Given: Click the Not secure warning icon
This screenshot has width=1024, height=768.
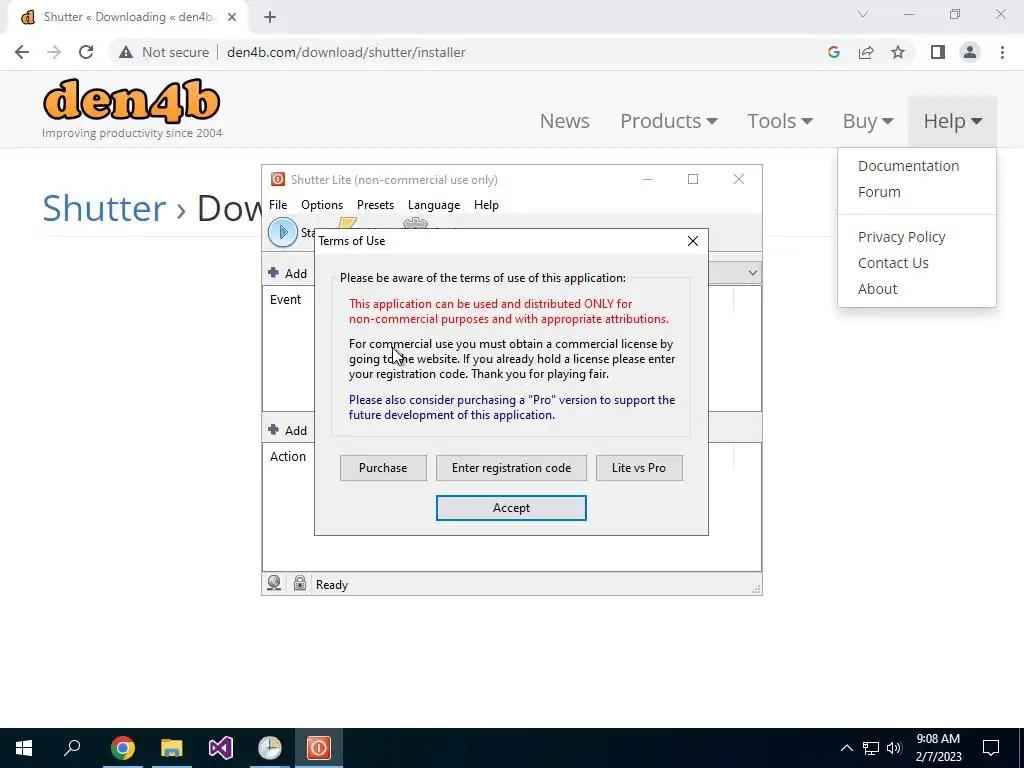Looking at the screenshot, I should [x=125, y=52].
